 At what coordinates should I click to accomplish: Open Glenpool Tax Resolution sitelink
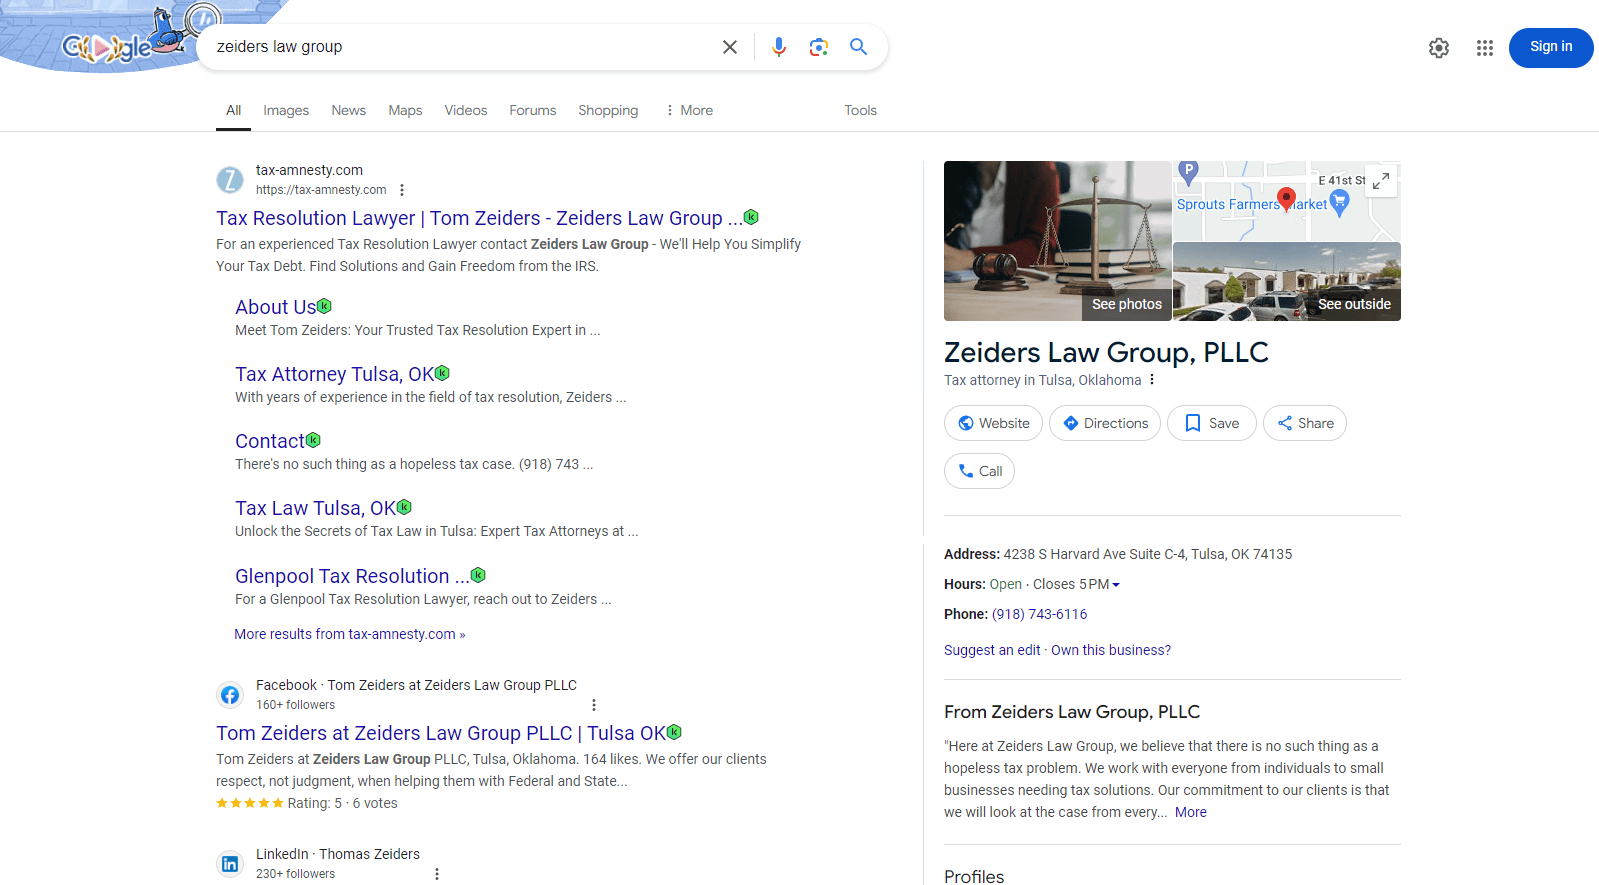click(x=352, y=576)
